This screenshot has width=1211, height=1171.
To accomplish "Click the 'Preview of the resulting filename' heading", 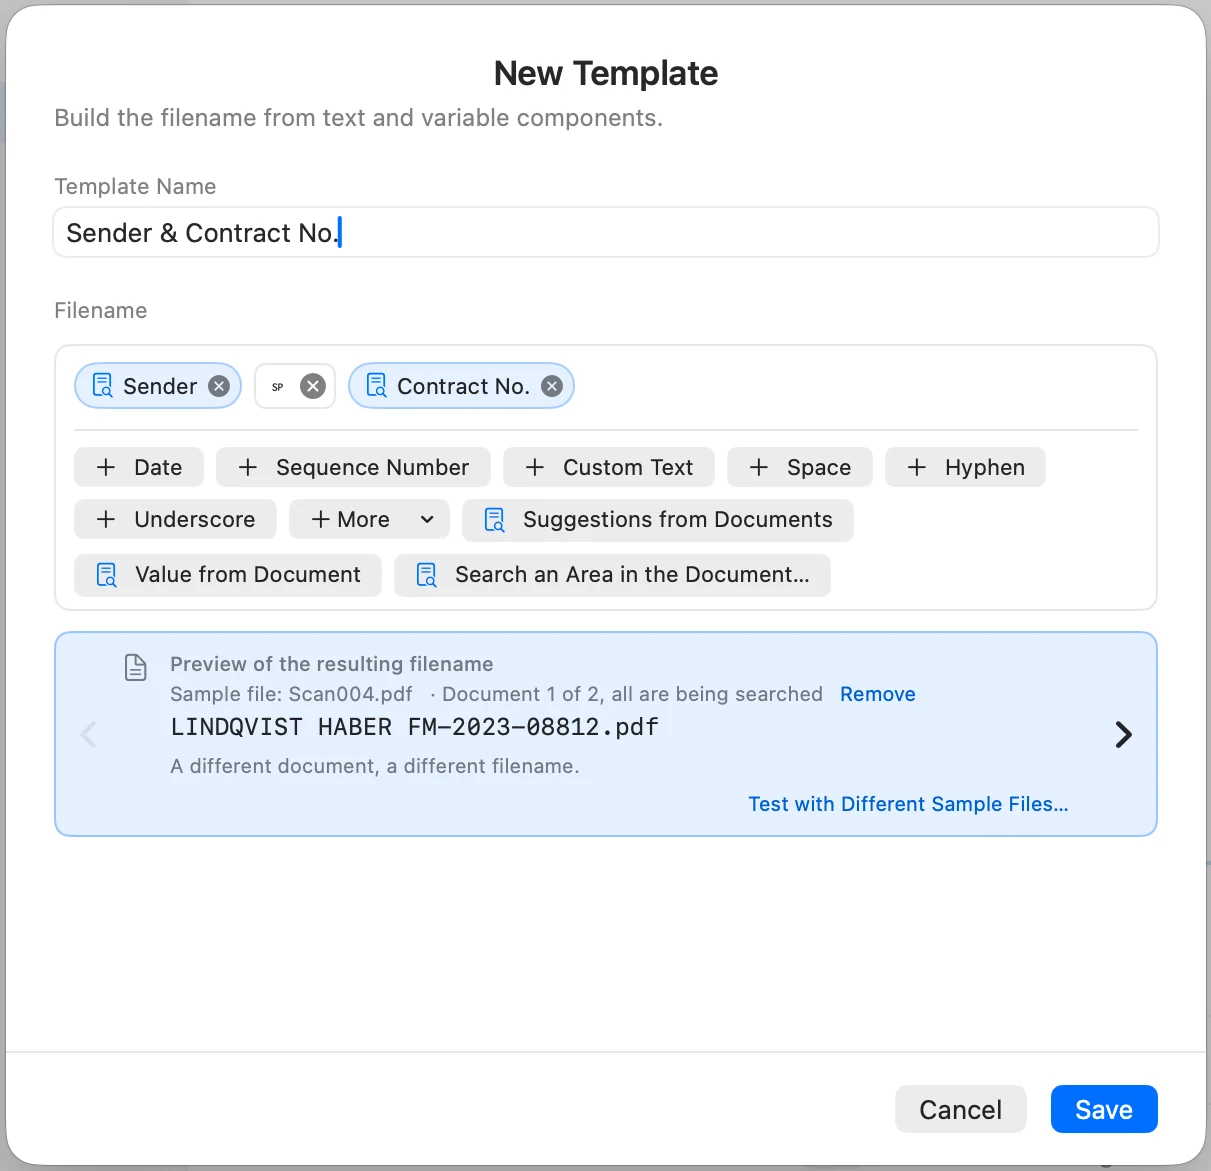I will 332,664.
